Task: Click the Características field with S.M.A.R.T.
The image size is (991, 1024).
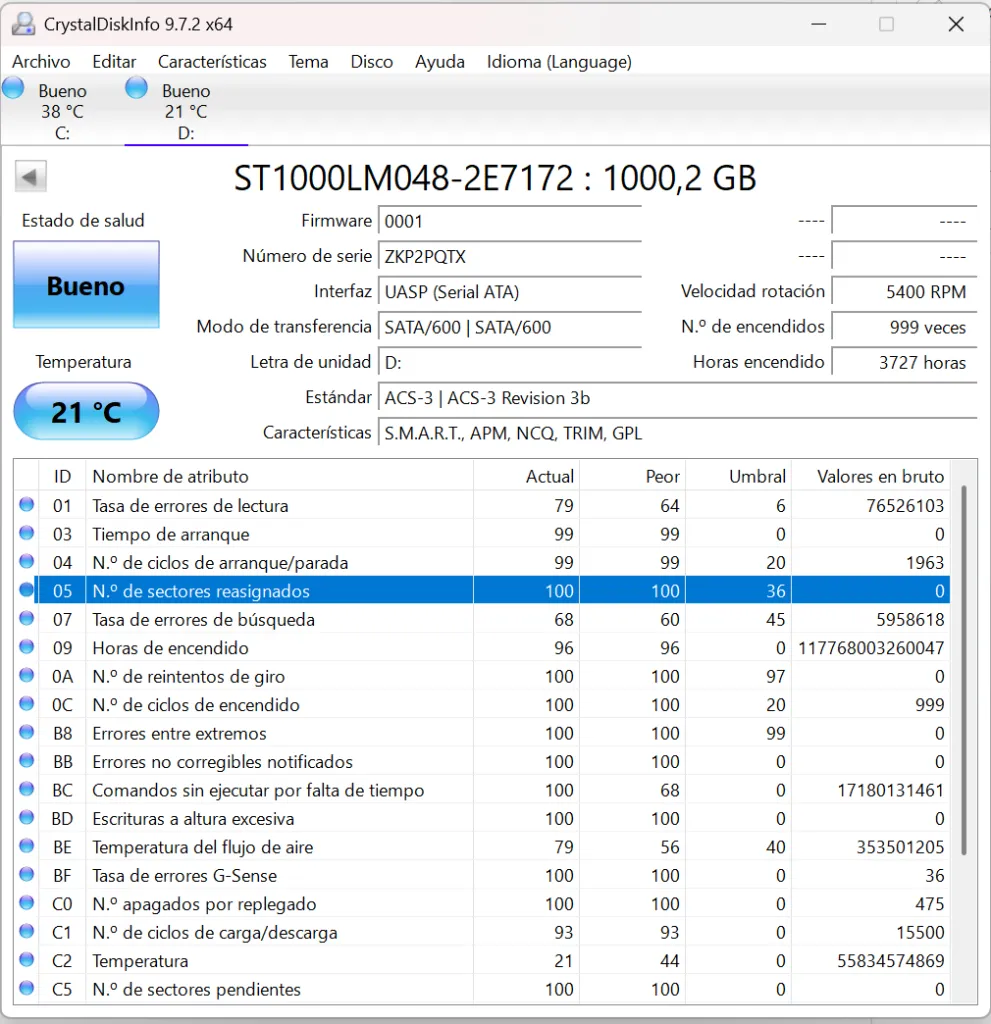Action: coord(677,433)
